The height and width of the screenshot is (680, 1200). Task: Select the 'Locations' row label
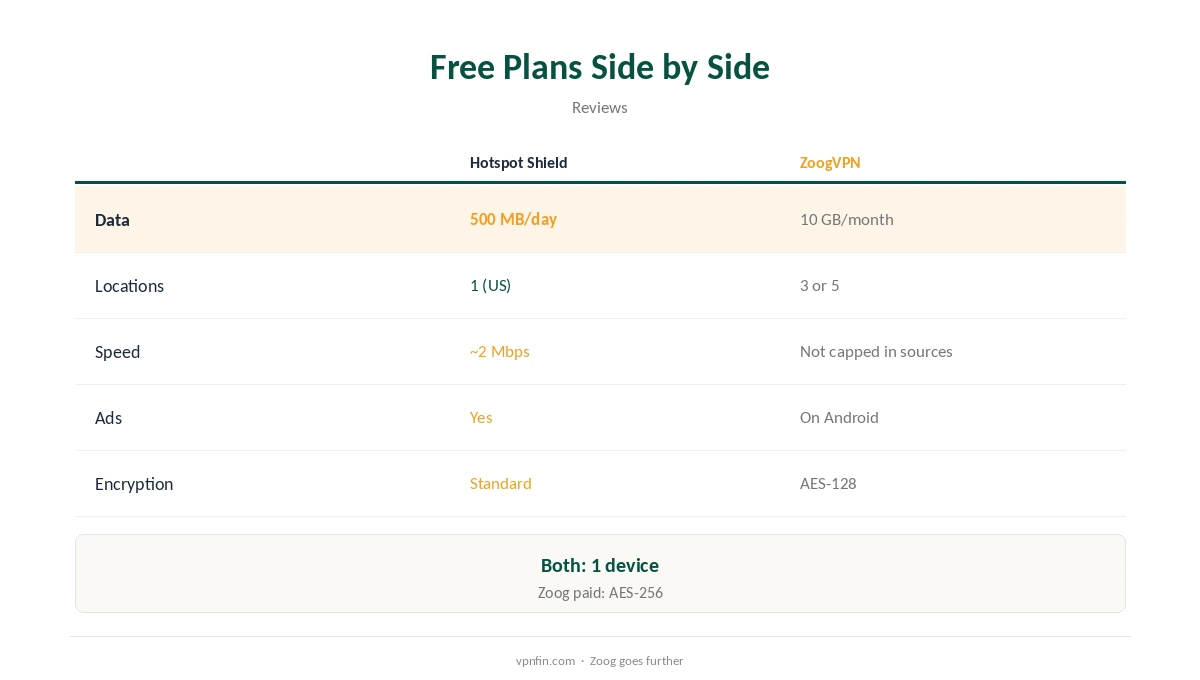129,286
